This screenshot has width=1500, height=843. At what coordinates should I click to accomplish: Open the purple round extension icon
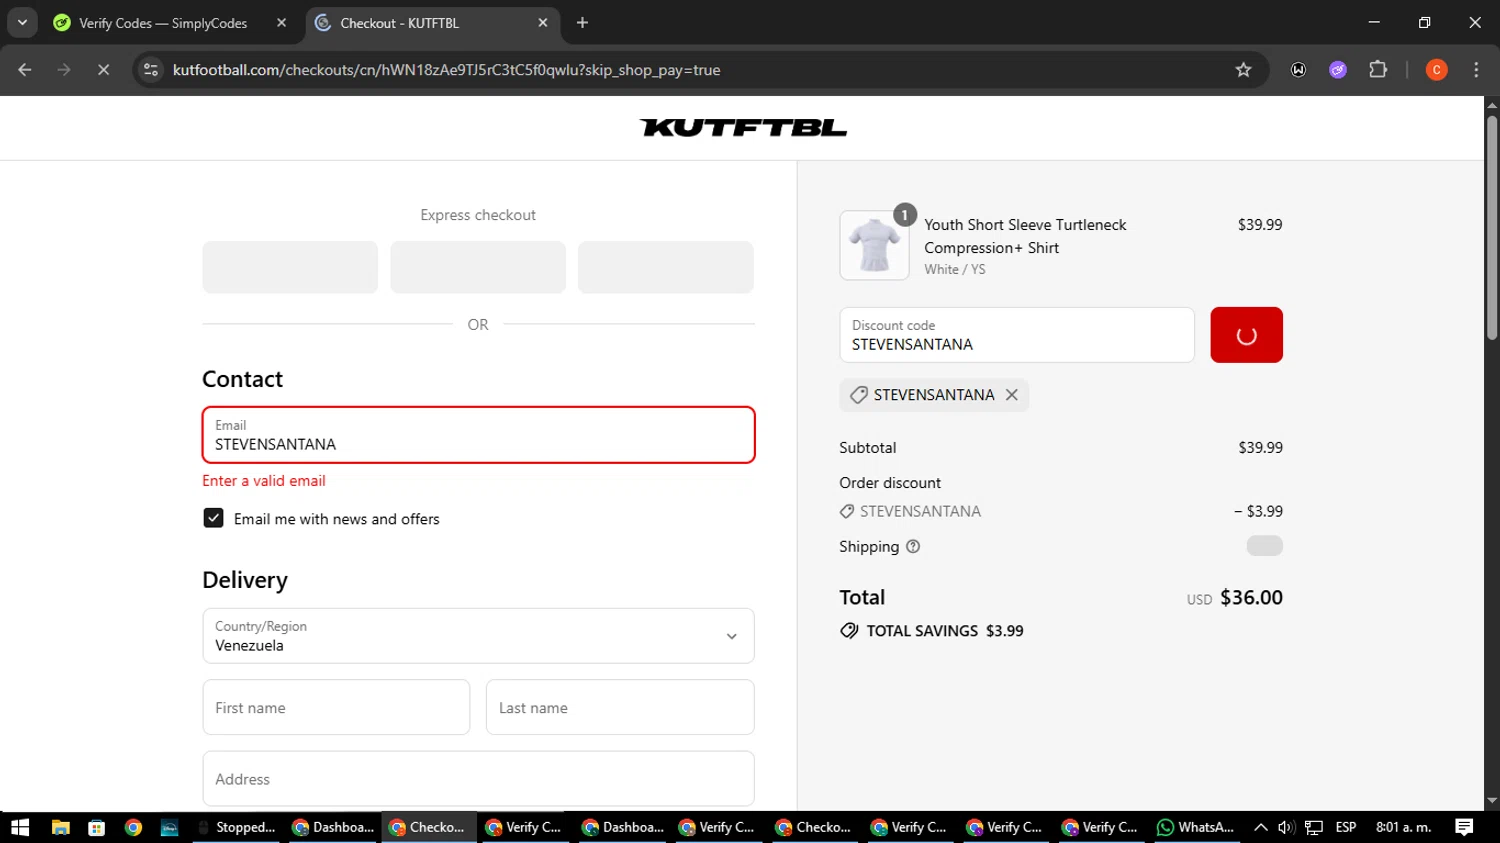pyautogui.click(x=1338, y=70)
